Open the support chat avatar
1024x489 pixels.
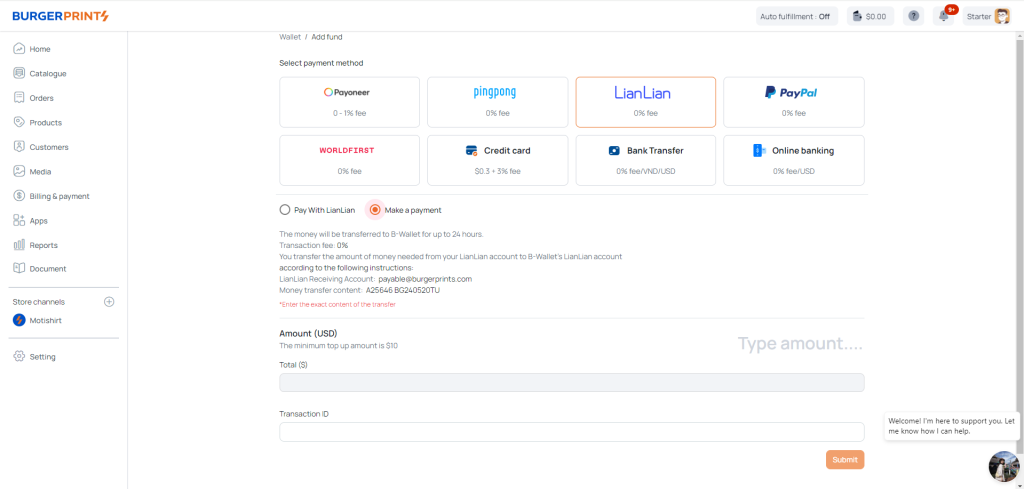coord(1003,466)
